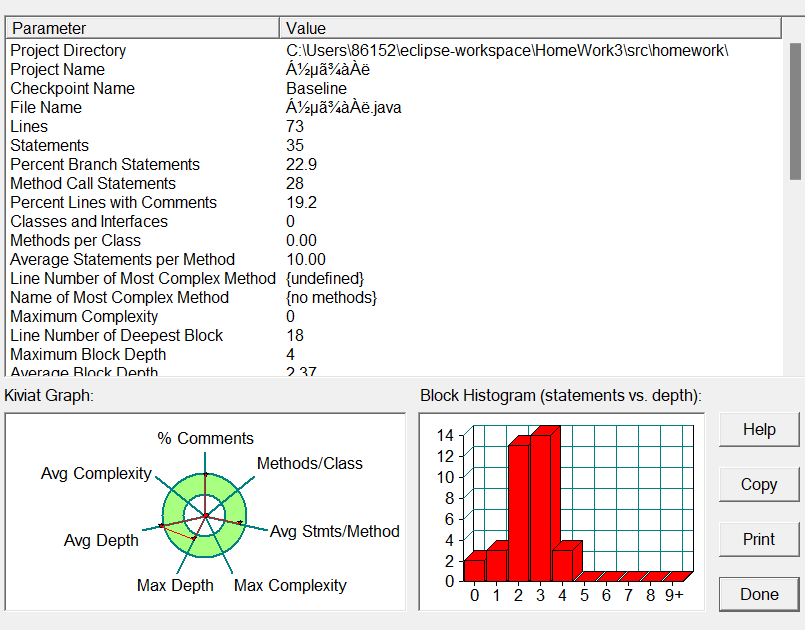Click the Maximum Block Depth value 4
Image resolution: width=805 pixels, height=630 pixels.
(x=290, y=354)
